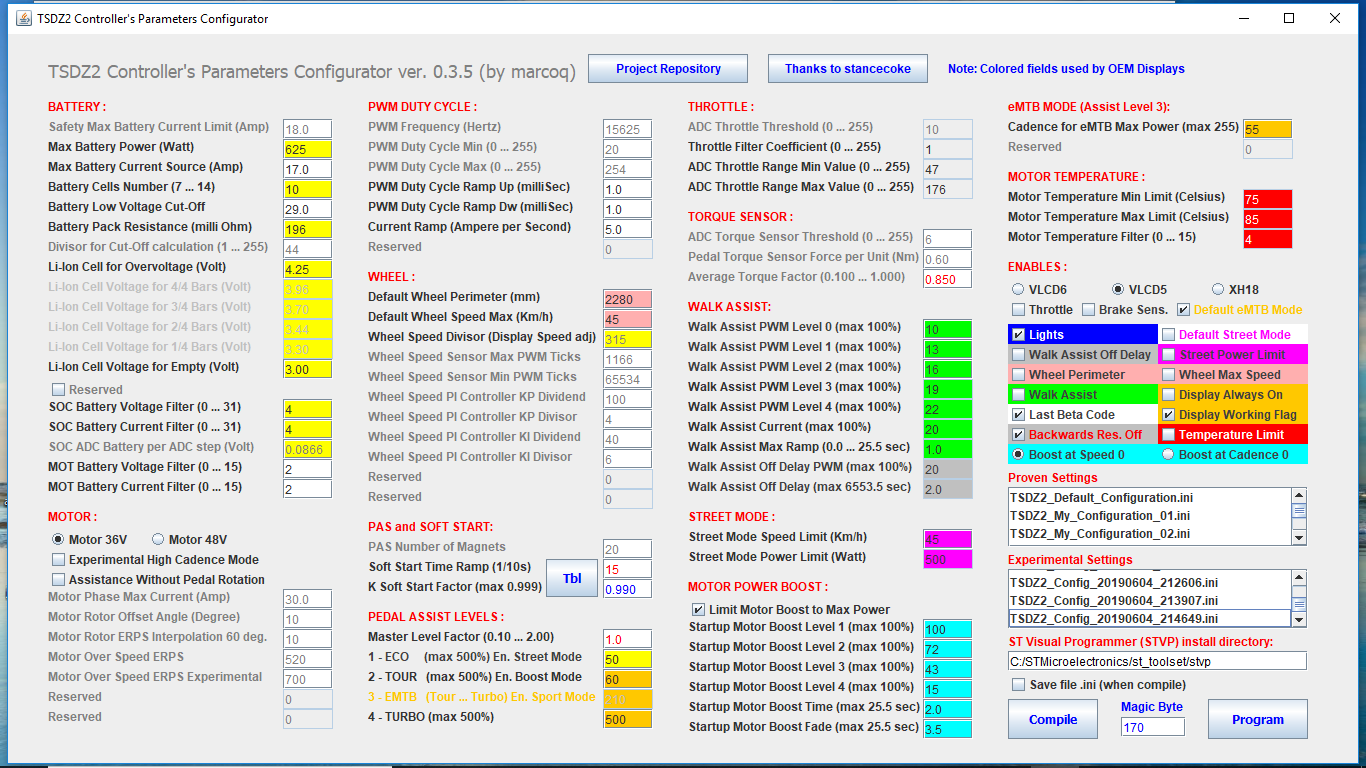This screenshot has width=1366, height=768.
Task: Enable Save file .ini when compile
Action: 1018,685
